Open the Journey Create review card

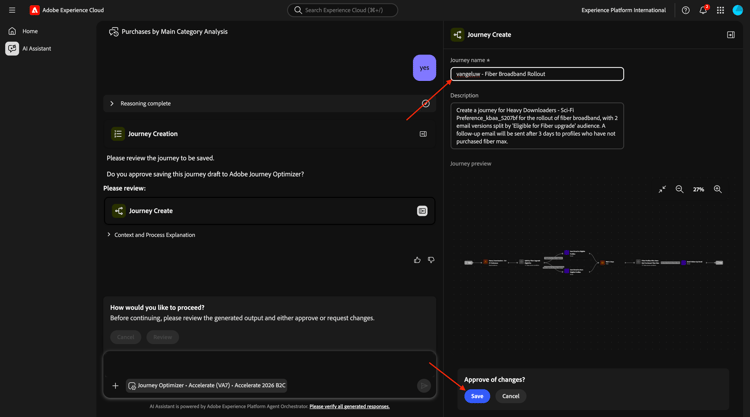tap(269, 211)
